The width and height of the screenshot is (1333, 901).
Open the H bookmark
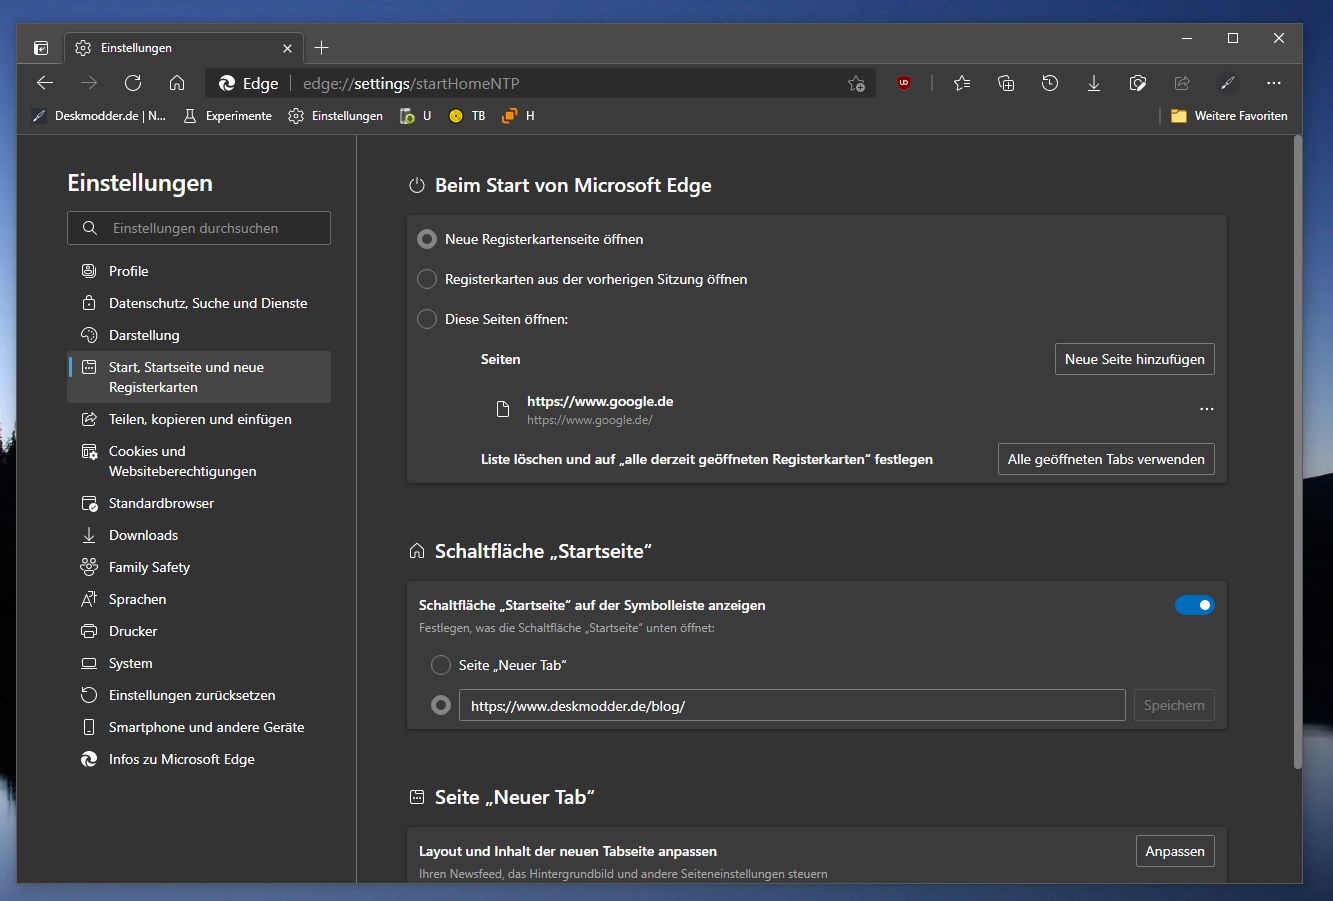[x=518, y=116]
